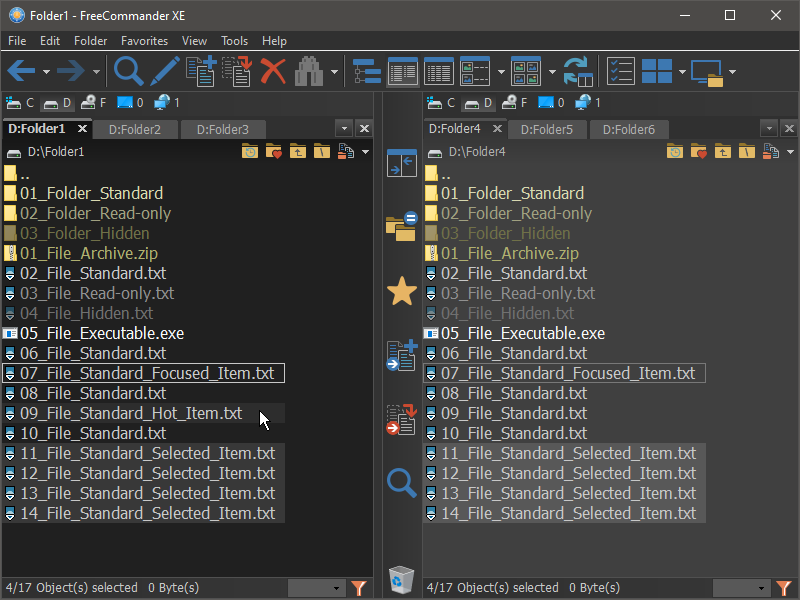Select 05_File_Executable.exe in the right panel

click(522, 333)
